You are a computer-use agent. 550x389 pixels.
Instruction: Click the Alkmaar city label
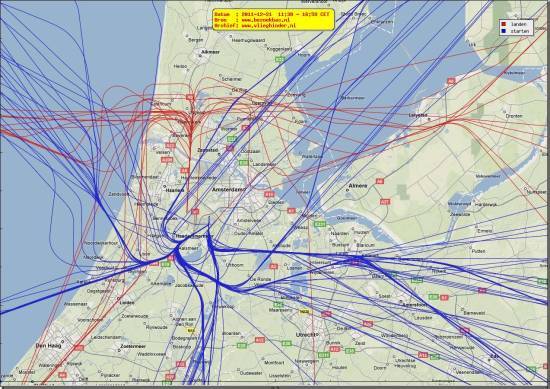click(210, 52)
